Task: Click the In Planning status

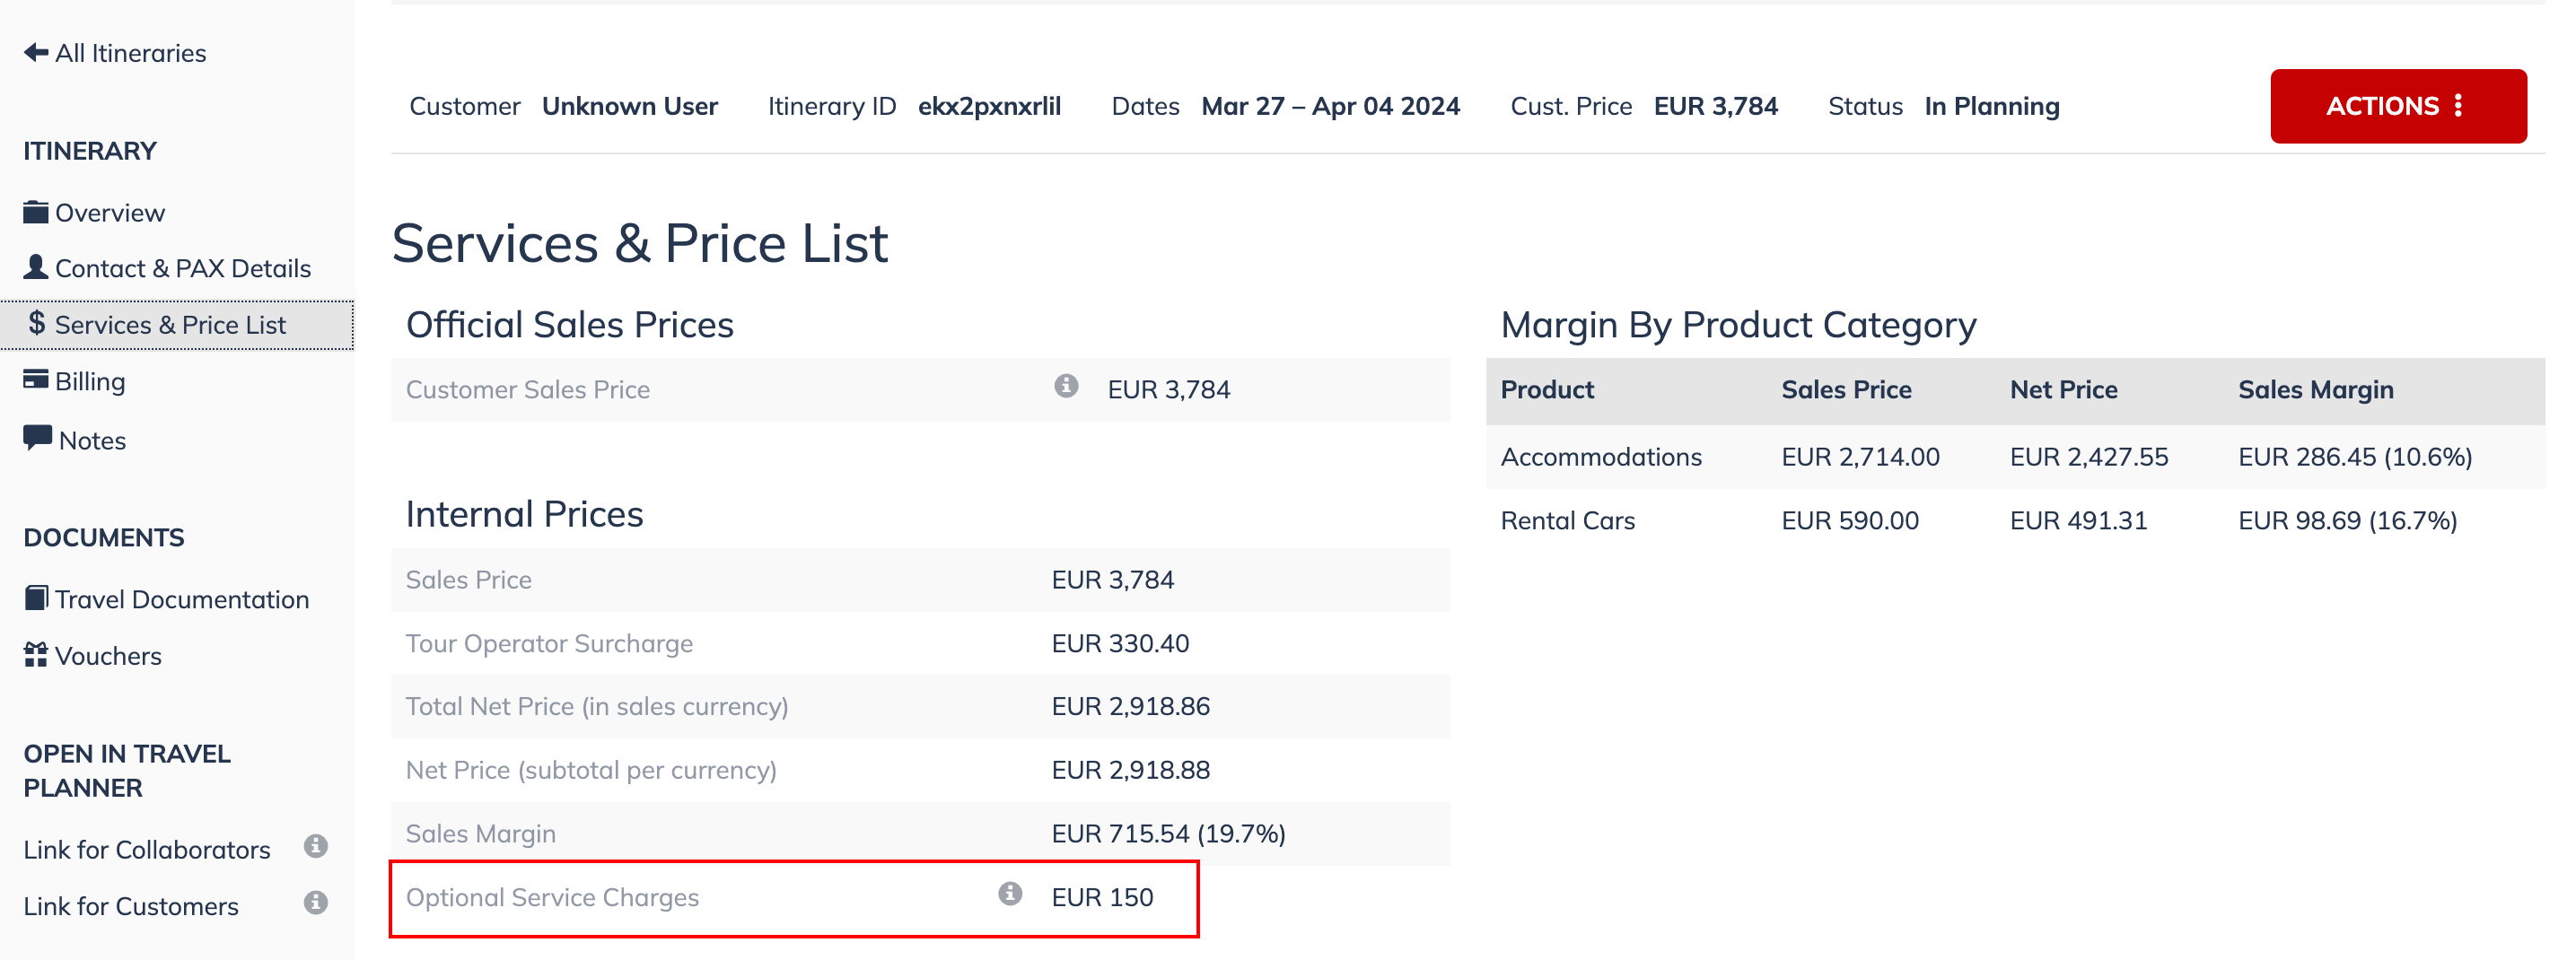Action: click(x=1991, y=106)
